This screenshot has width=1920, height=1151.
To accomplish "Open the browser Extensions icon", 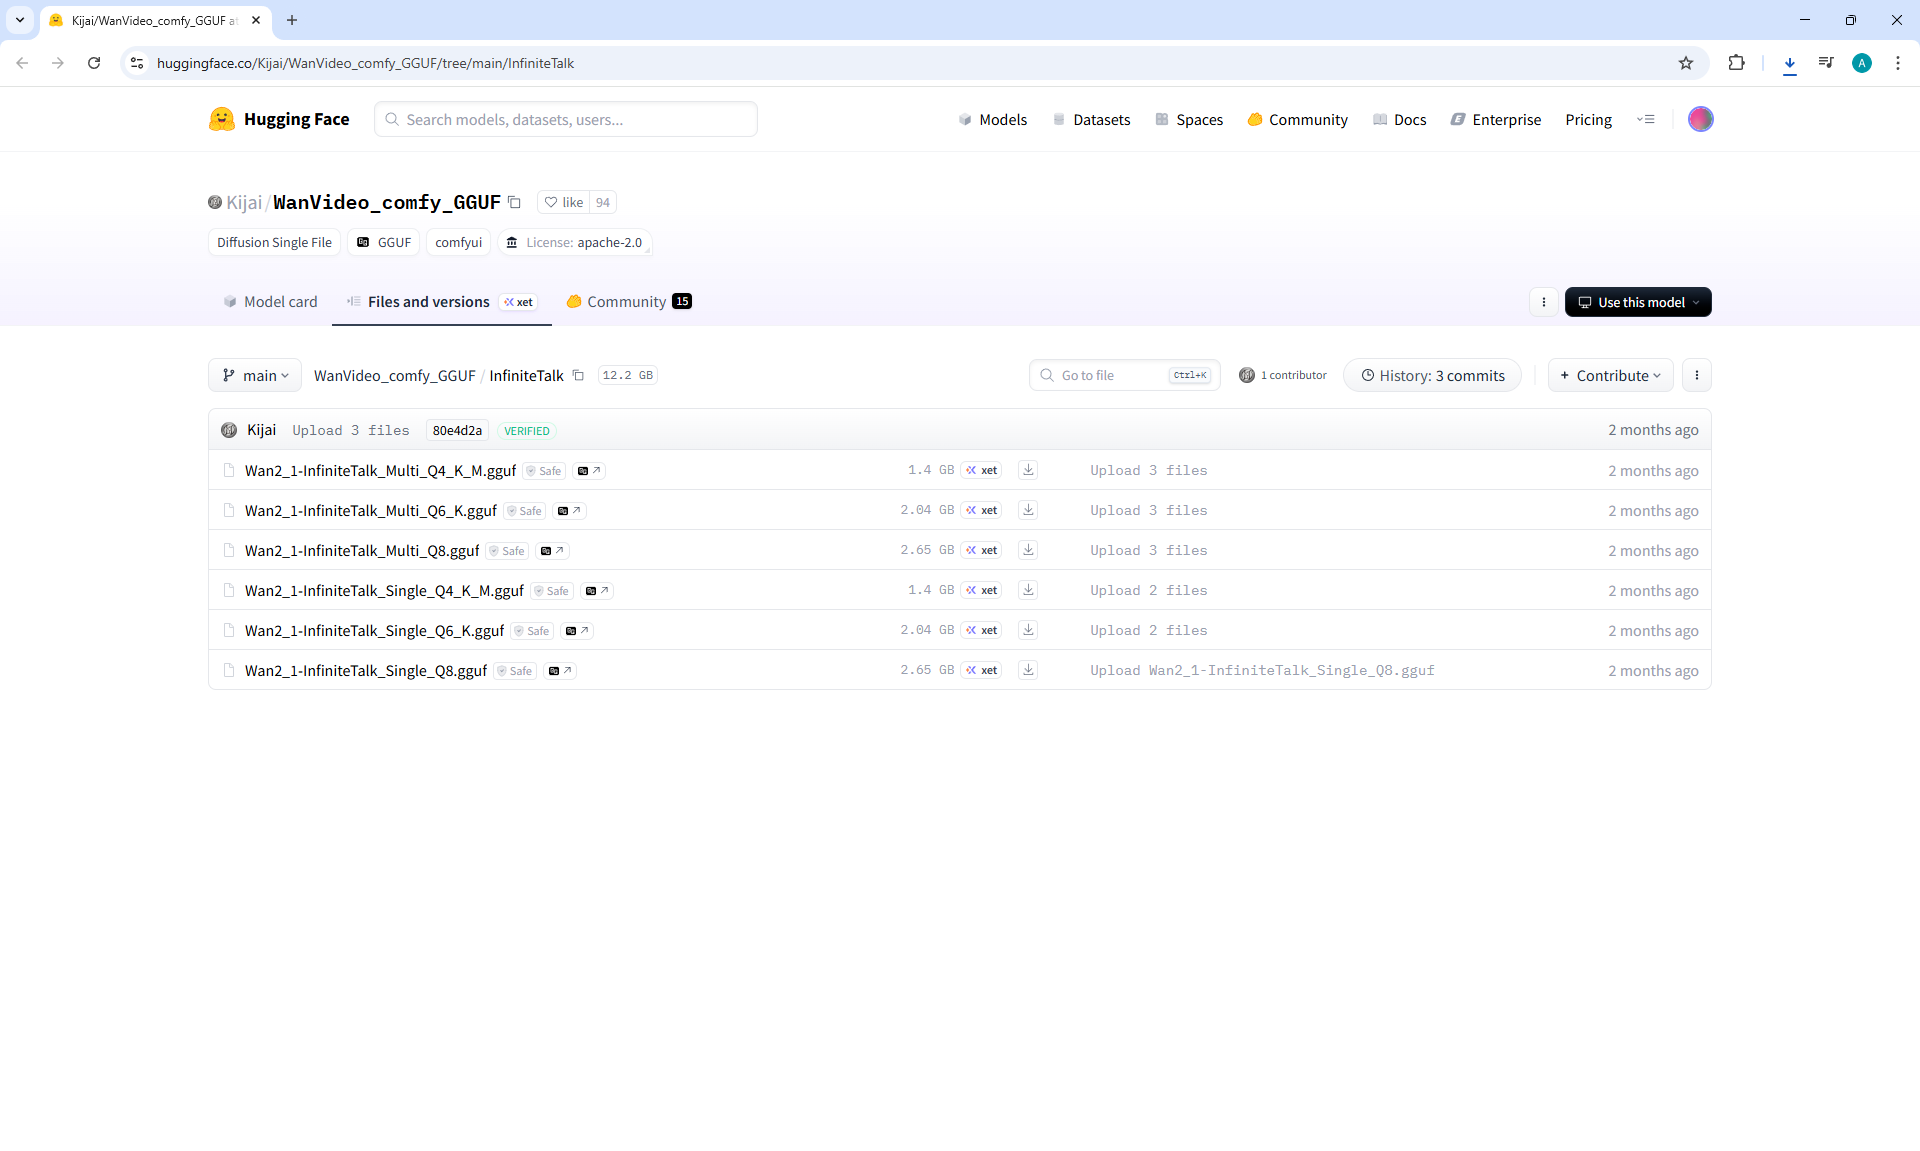I will click(x=1736, y=63).
